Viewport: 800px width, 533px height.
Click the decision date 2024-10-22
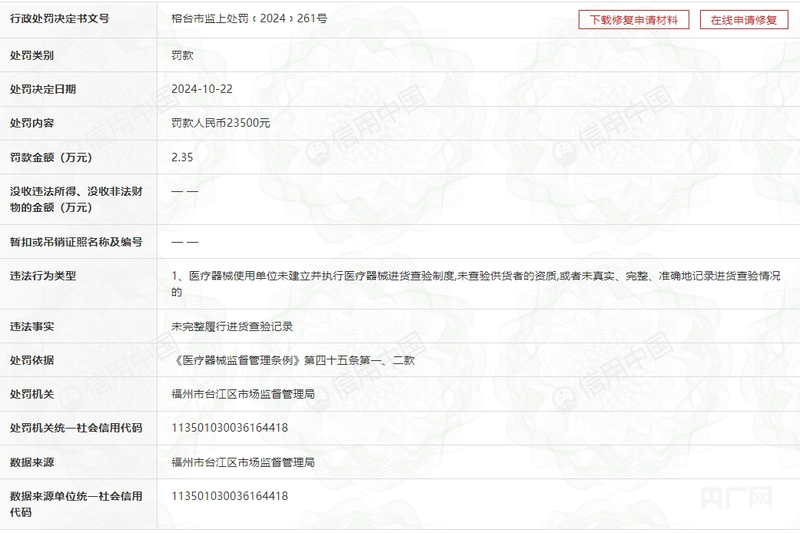coord(202,89)
